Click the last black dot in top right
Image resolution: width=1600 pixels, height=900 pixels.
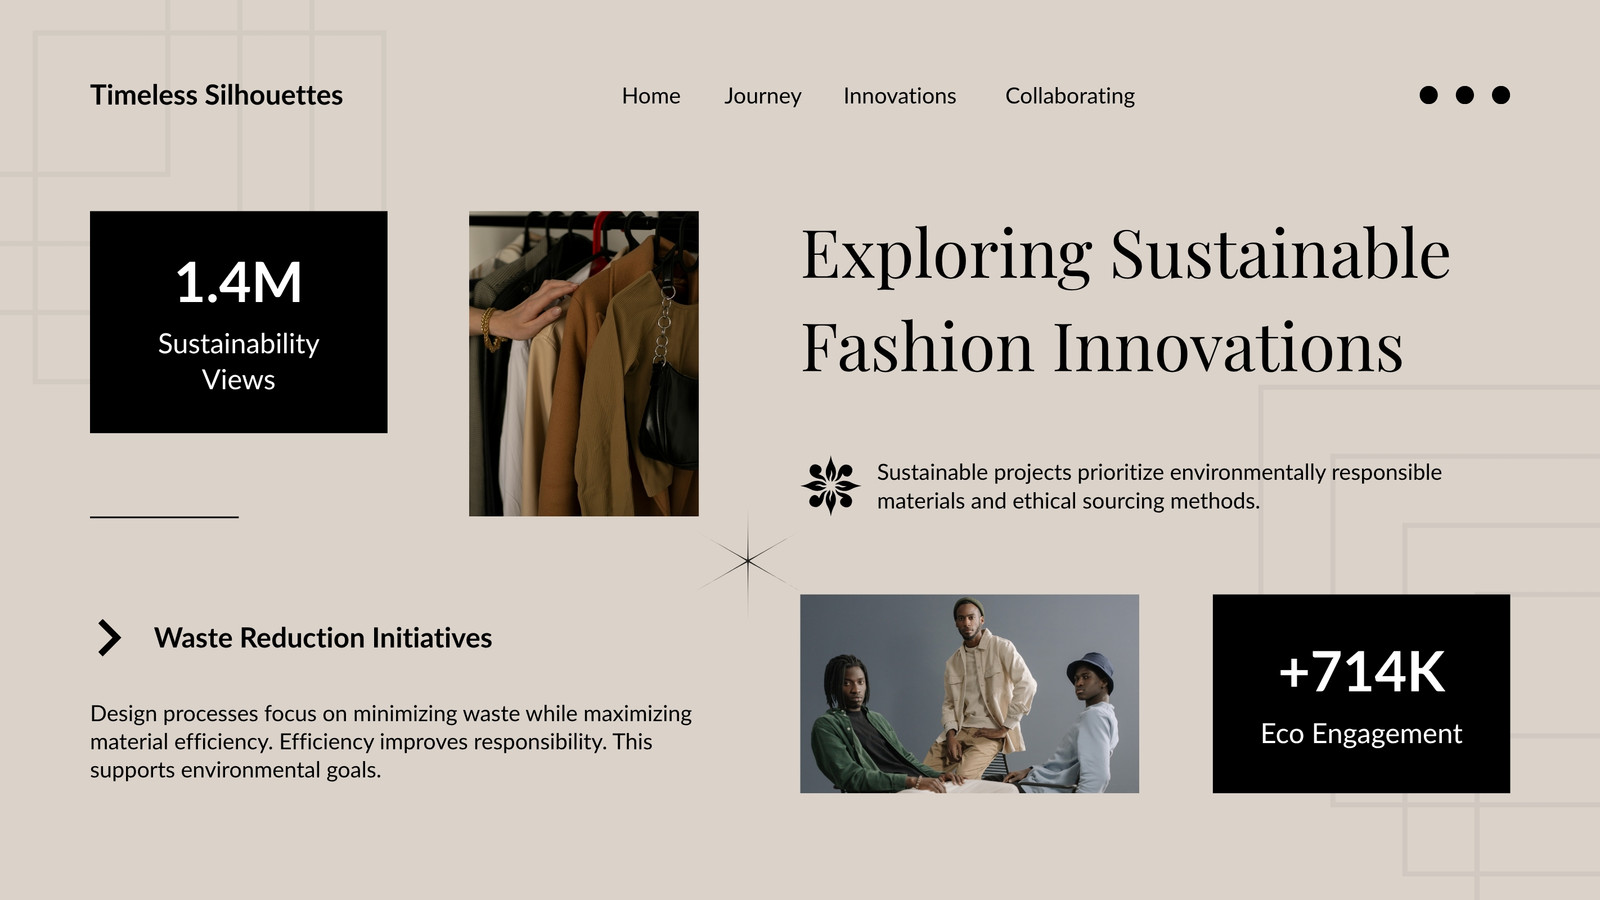tap(1501, 95)
